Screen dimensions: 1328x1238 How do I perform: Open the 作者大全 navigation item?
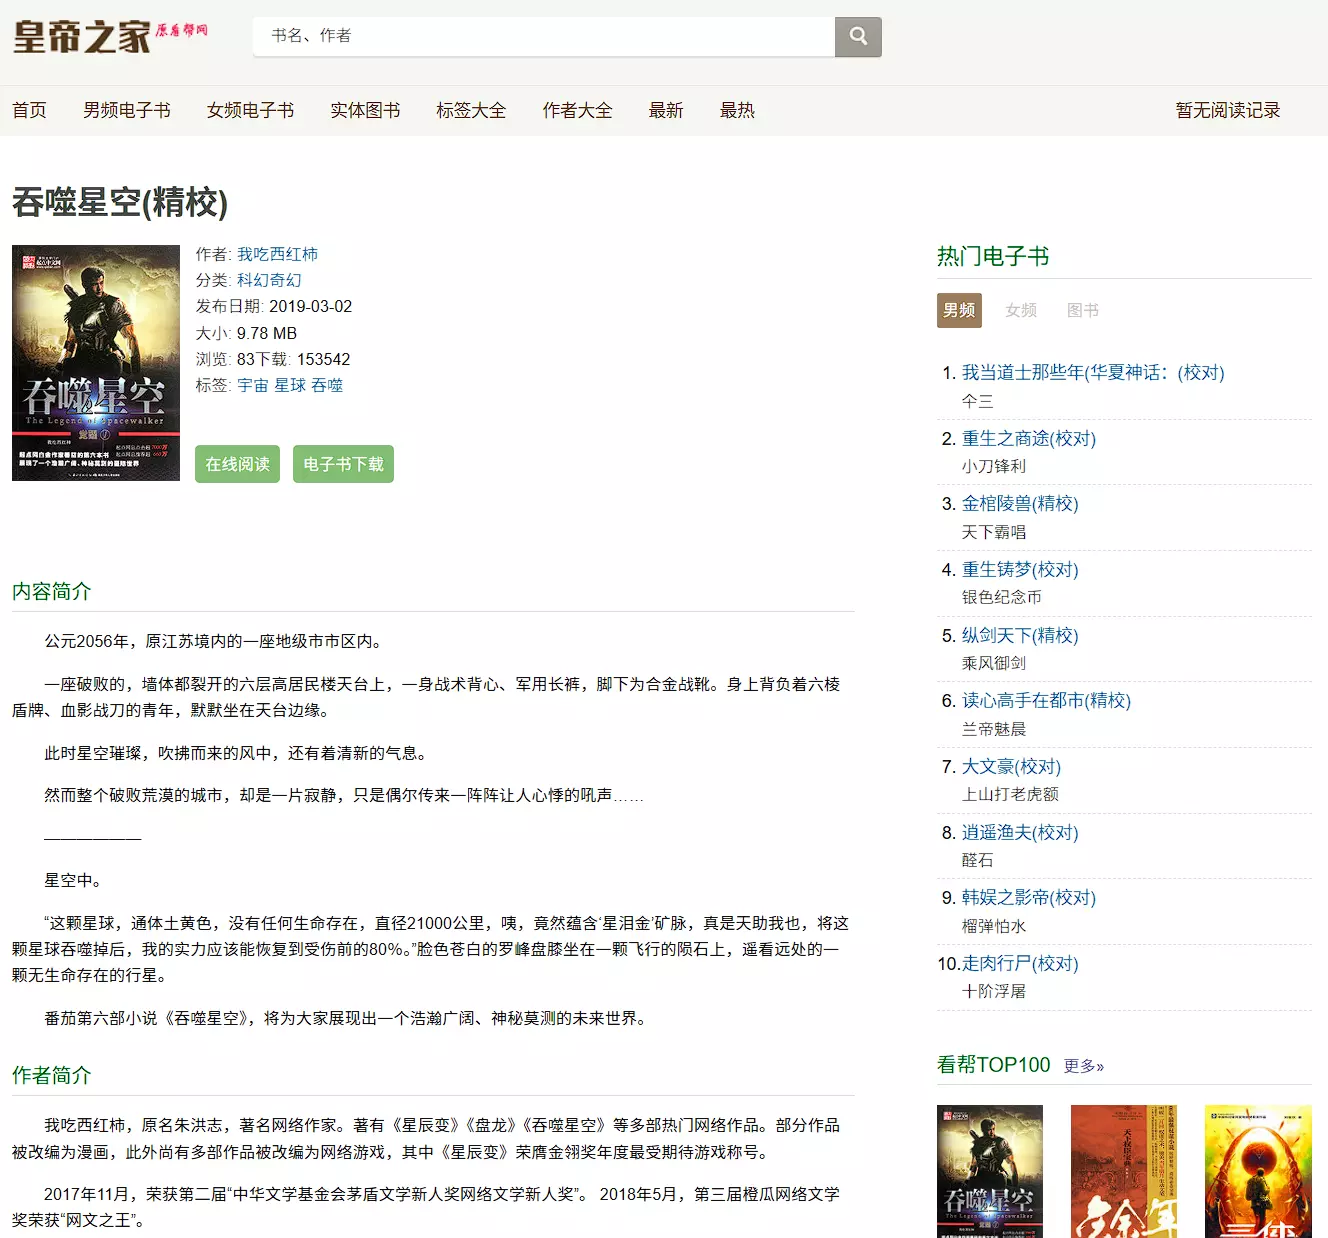click(577, 110)
